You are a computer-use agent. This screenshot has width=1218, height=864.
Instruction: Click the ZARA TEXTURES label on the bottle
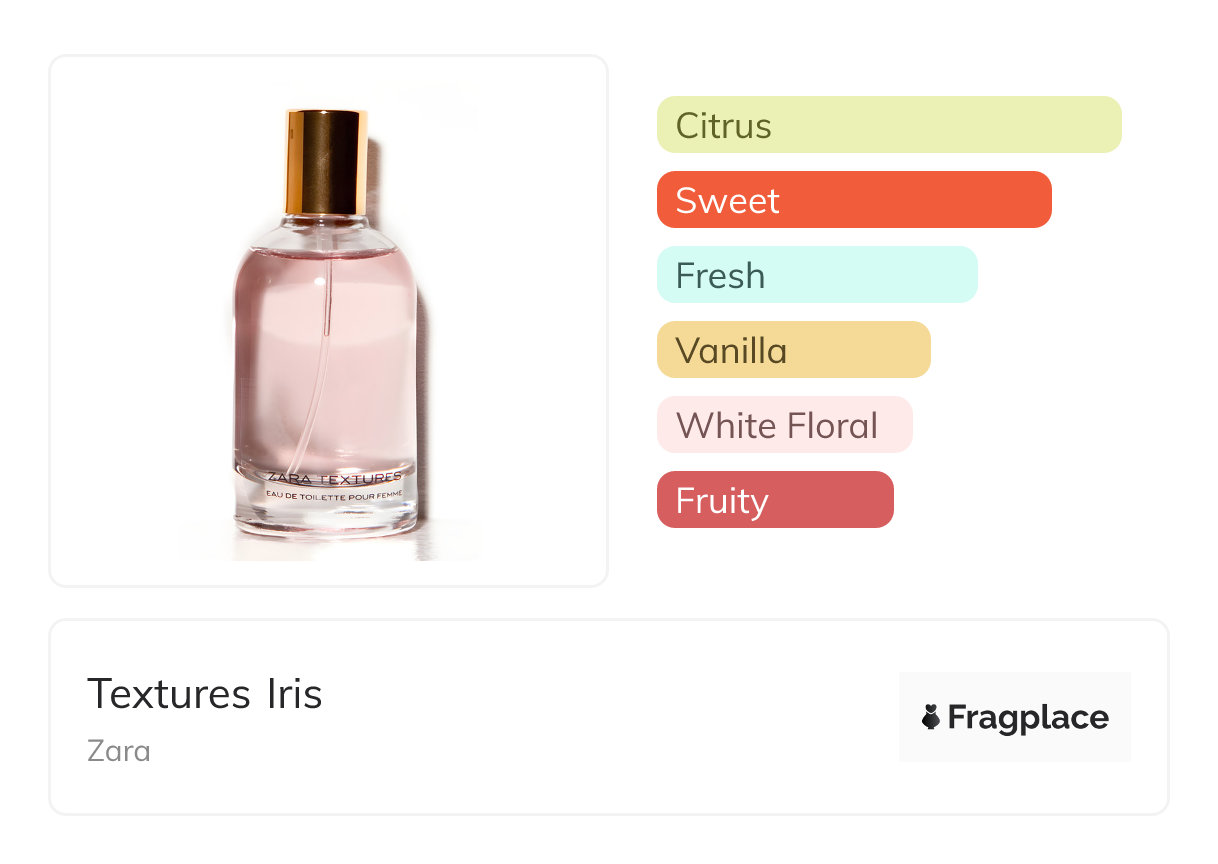[x=334, y=477]
